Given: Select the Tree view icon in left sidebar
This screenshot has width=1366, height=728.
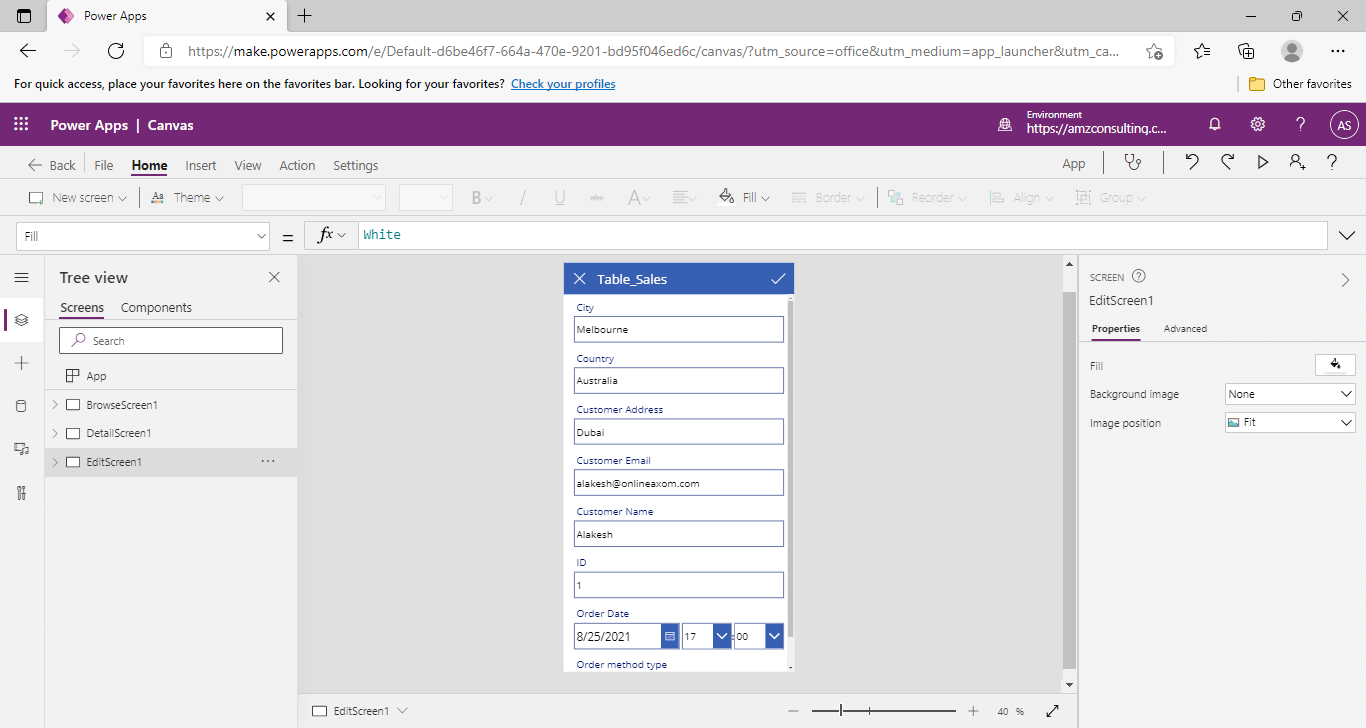Looking at the screenshot, I should pos(21,320).
